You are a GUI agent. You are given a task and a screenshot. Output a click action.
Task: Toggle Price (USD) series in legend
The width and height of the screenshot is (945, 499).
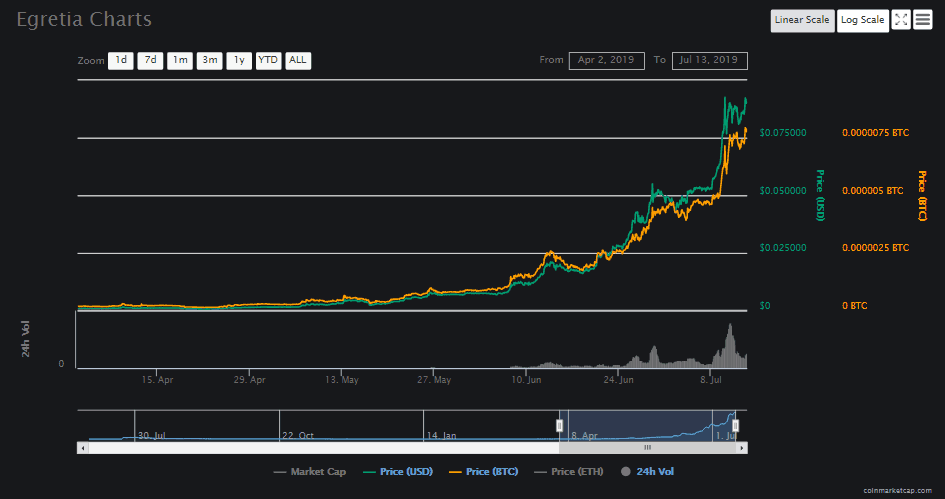pos(398,472)
